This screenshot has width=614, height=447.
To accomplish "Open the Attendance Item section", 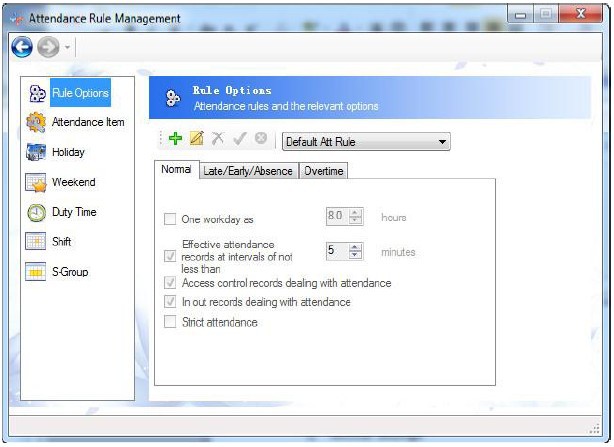I will (x=75, y=122).
